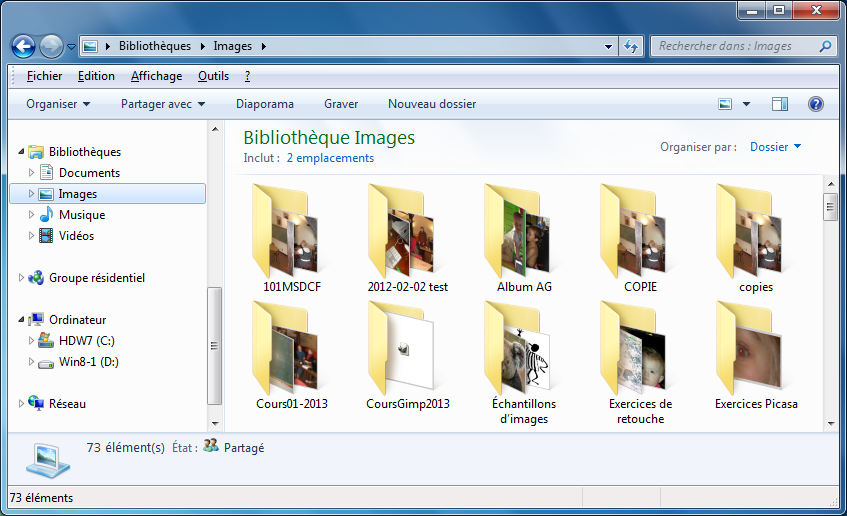Expand the arrow before Bibliothèques in address bar
Screen dimensions: 847x516
[x=107, y=46]
